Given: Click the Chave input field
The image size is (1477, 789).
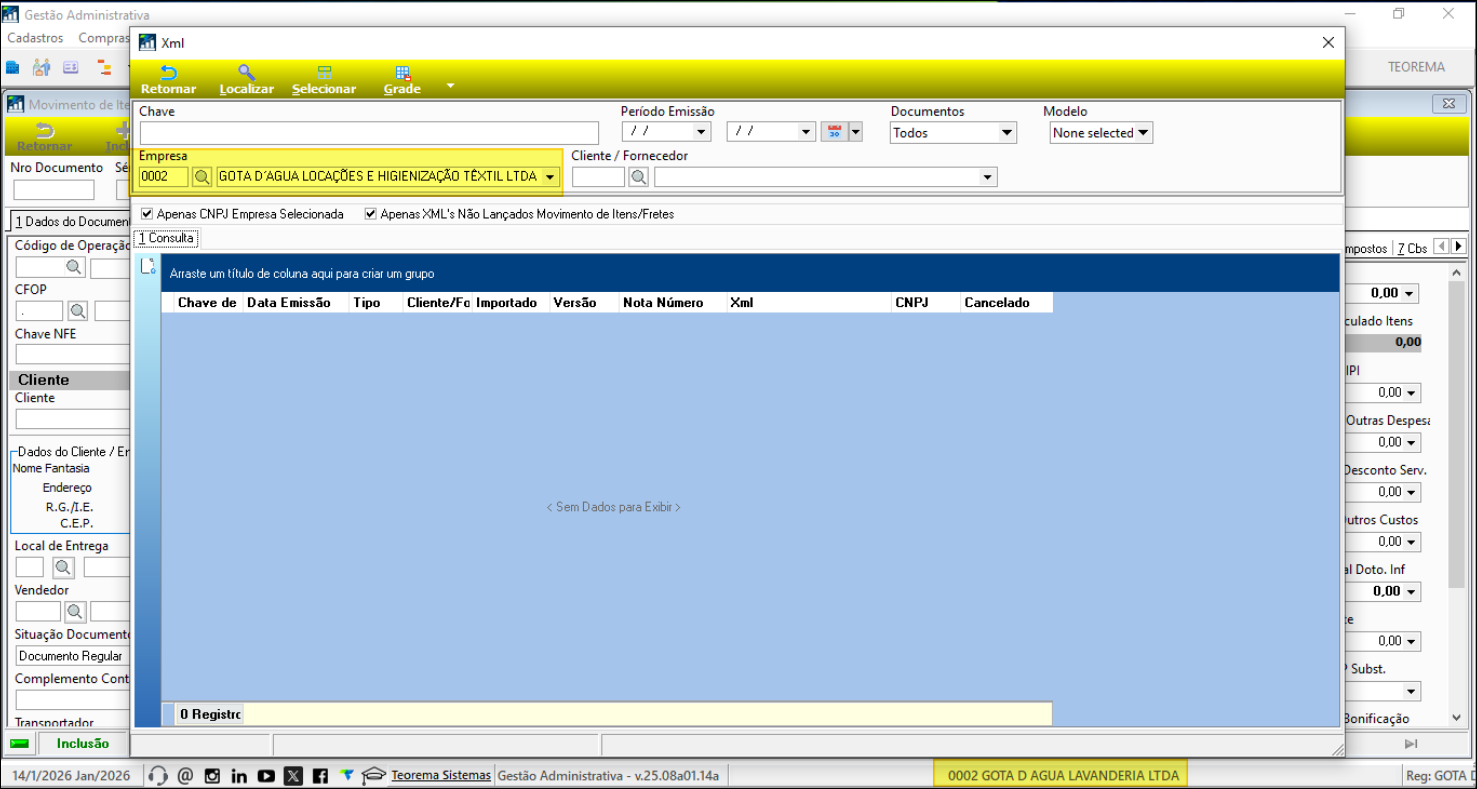Looking at the screenshot, I should click(369, 133).
